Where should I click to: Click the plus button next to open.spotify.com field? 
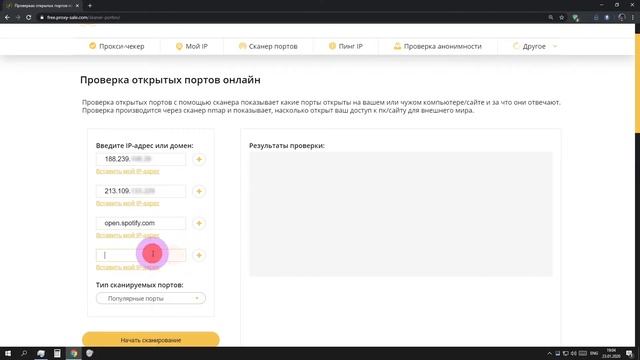(199, 223)
